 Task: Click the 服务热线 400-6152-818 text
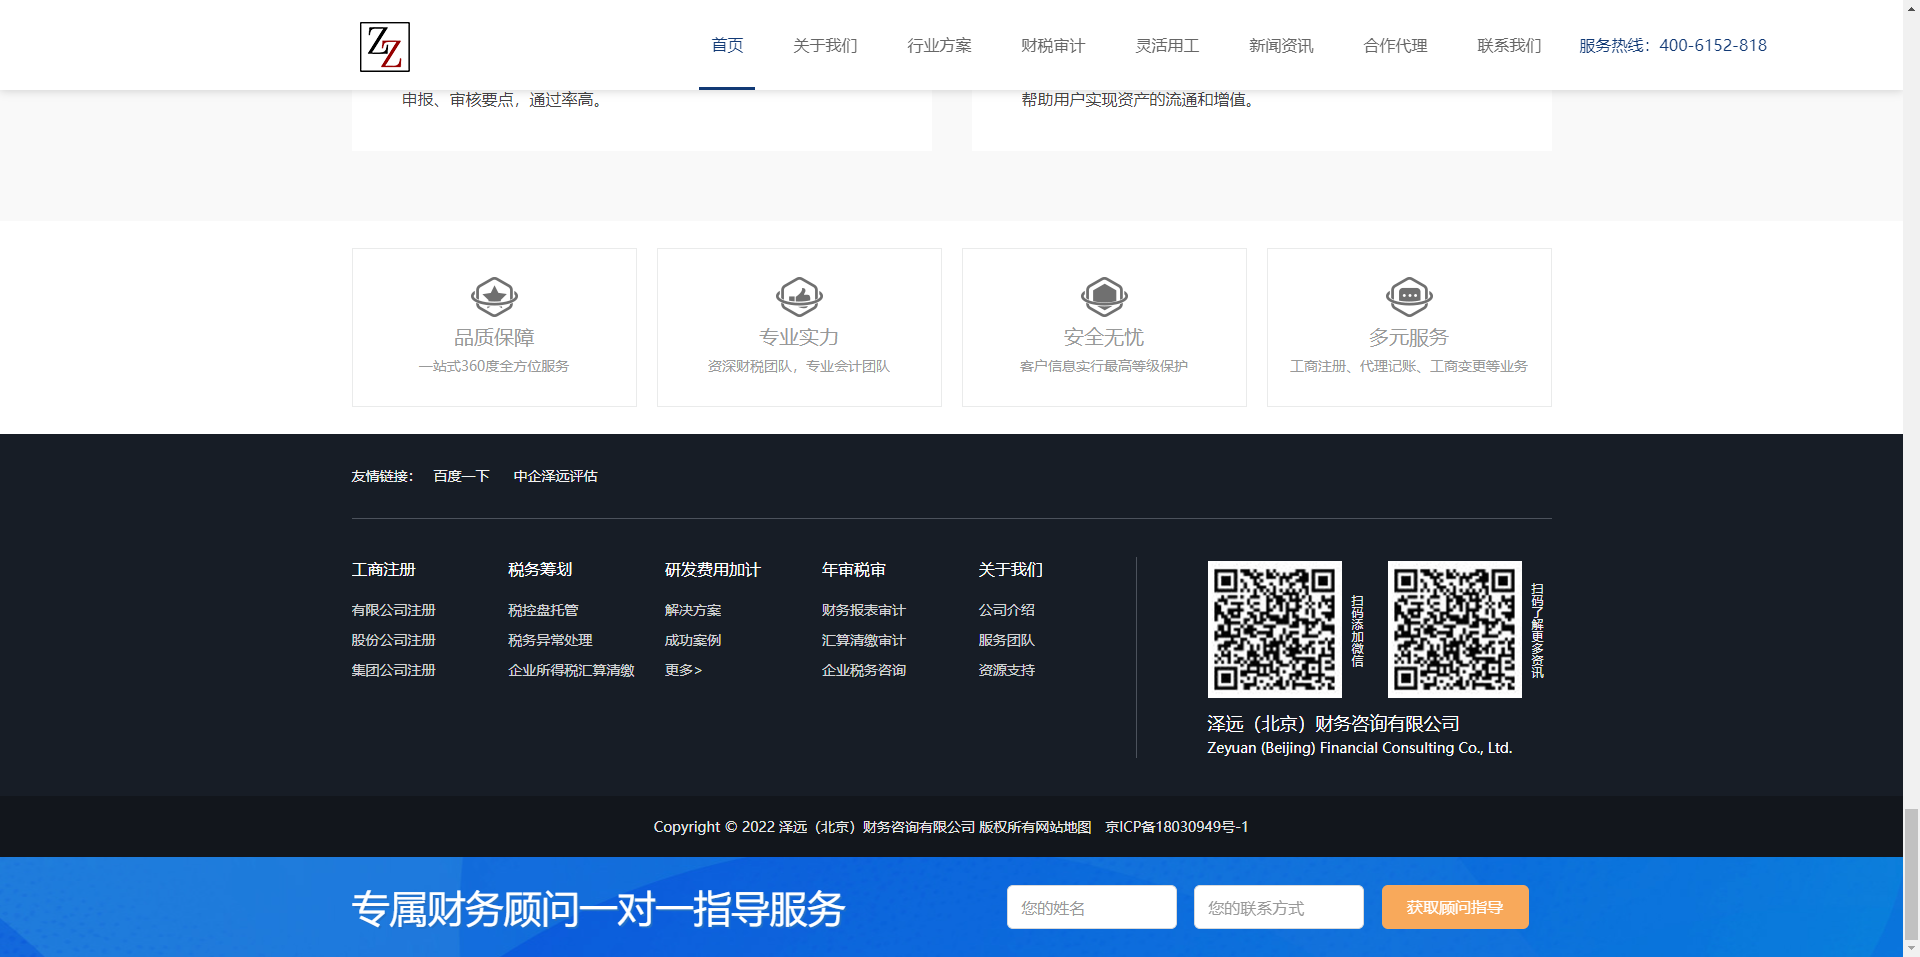[x=1673, y=45]
